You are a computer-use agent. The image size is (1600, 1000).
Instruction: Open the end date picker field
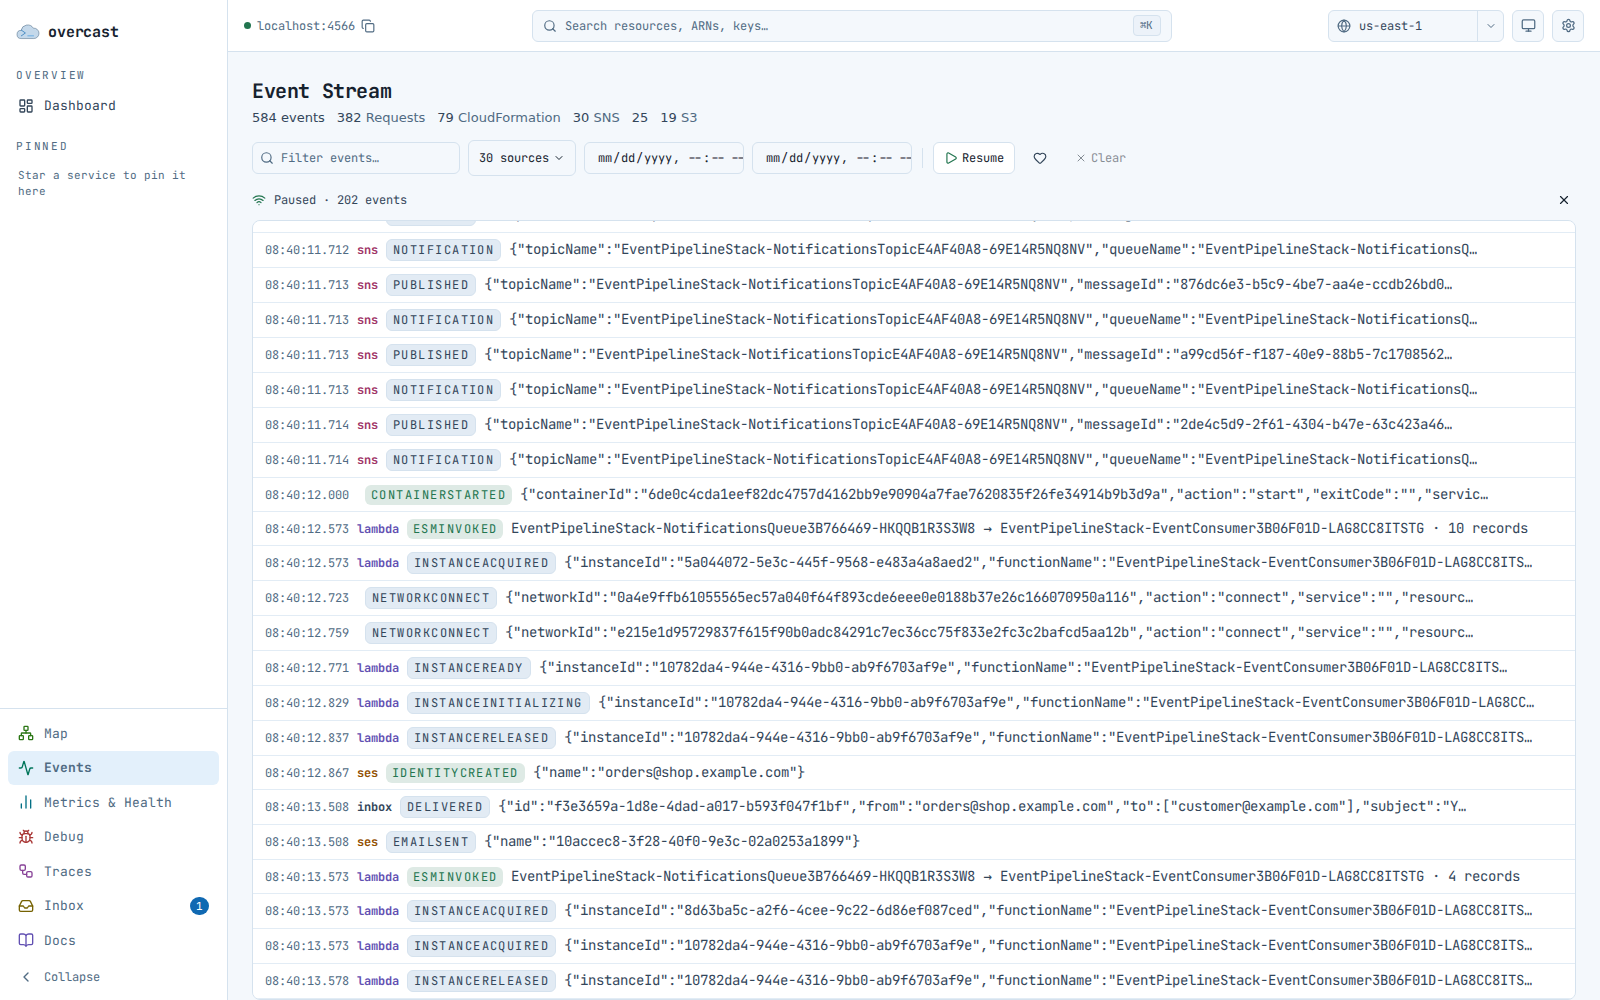832,158
